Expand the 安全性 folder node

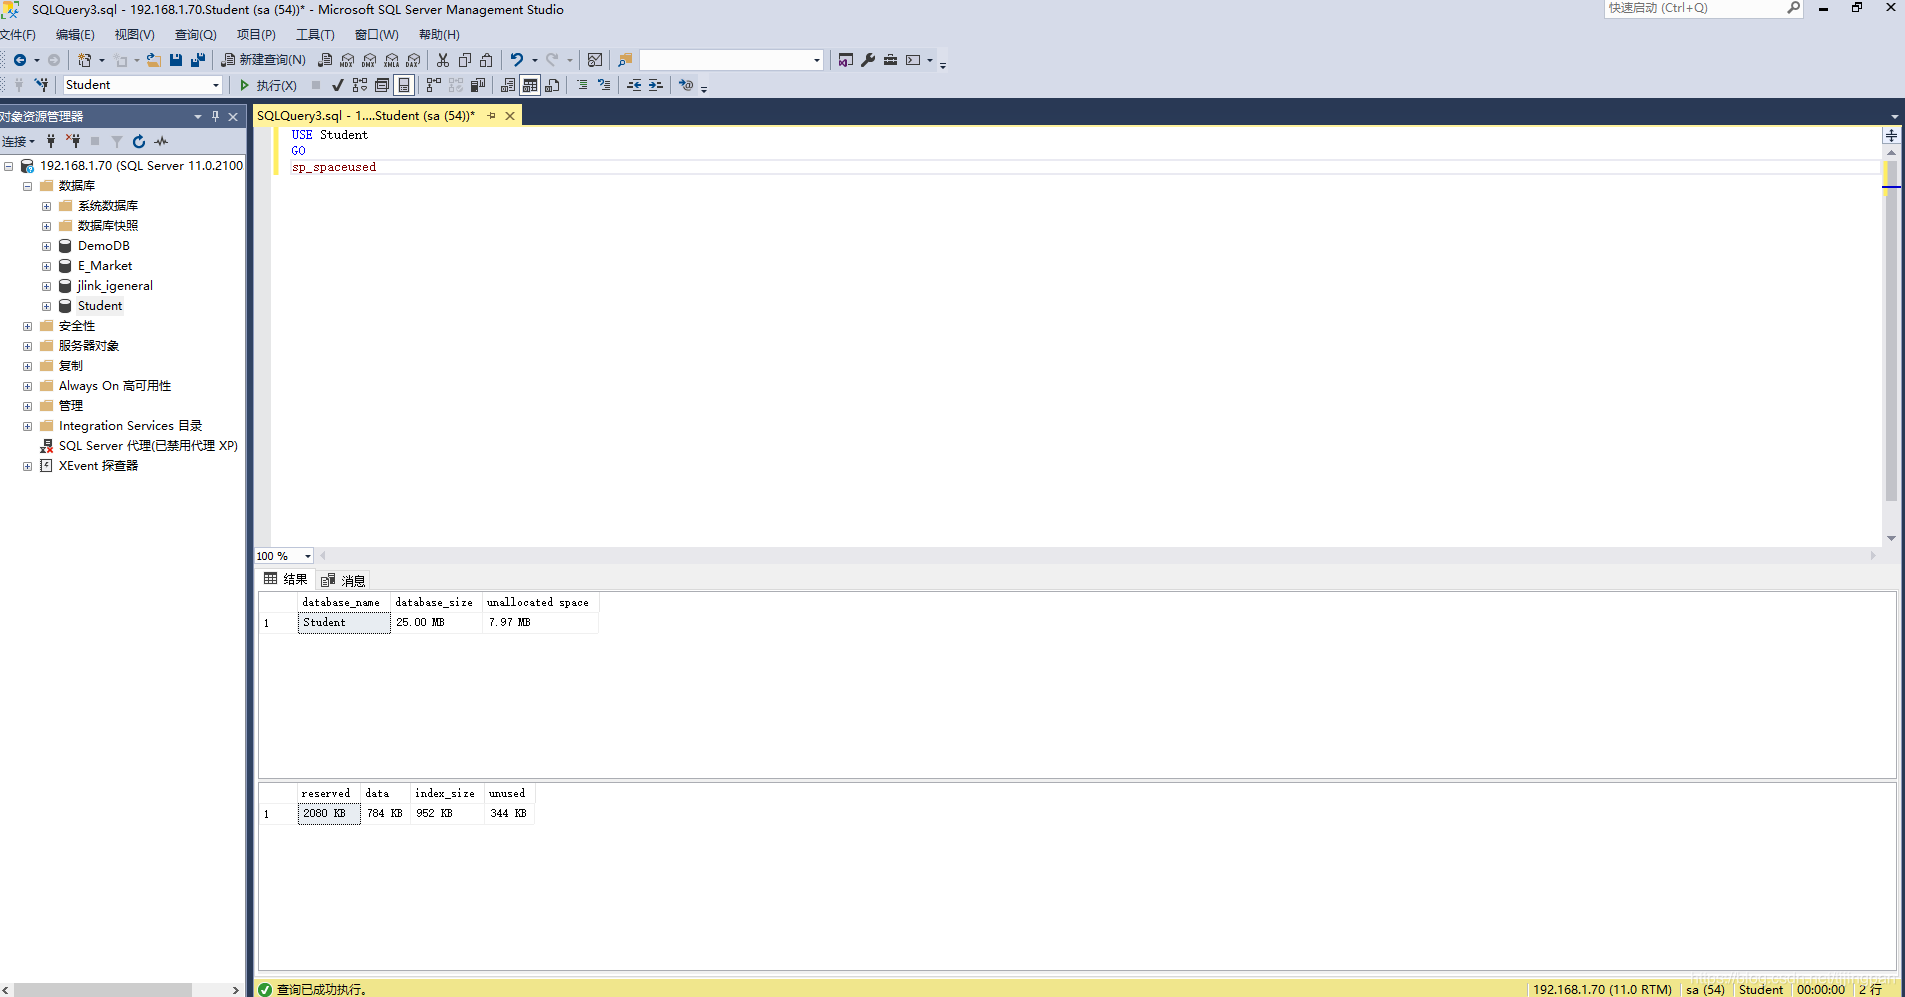click(27, 326)
